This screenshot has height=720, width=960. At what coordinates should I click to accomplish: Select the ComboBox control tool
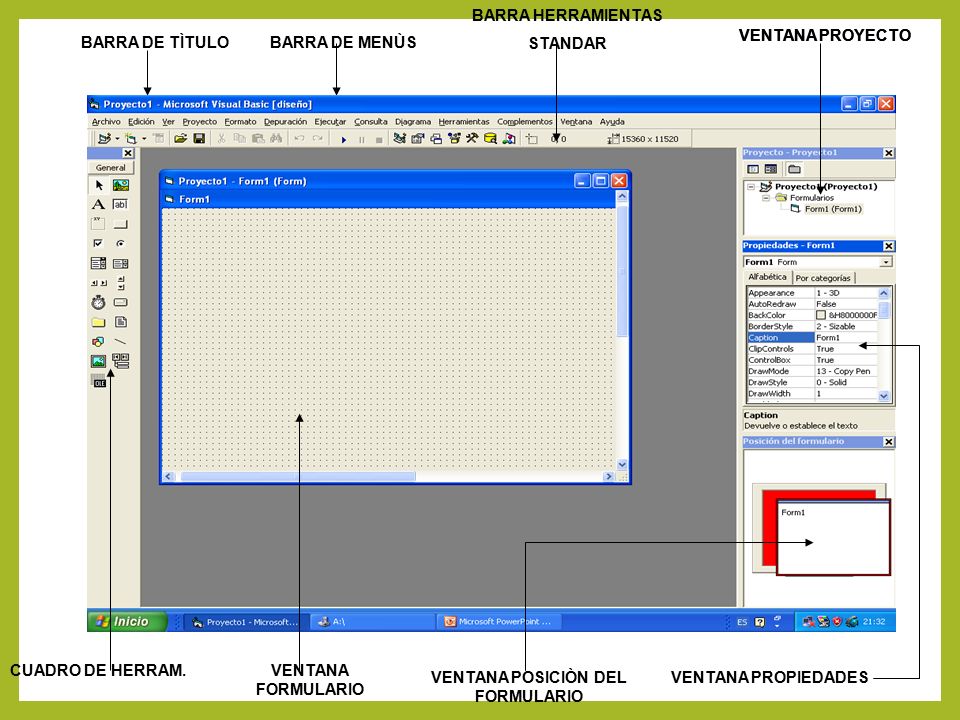[99, 263]
